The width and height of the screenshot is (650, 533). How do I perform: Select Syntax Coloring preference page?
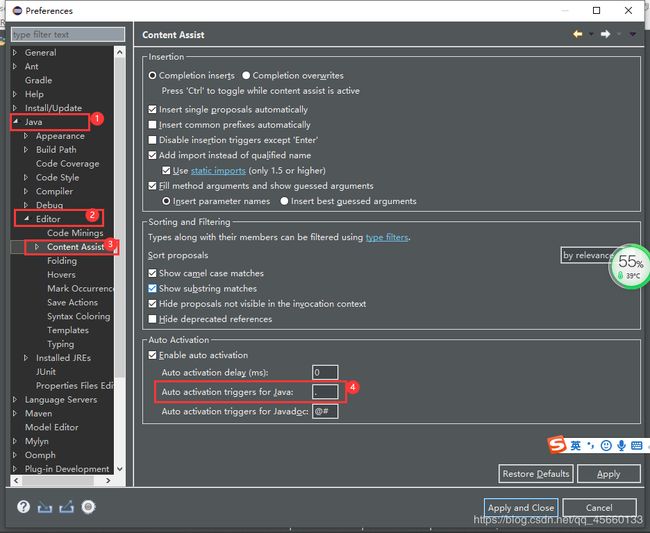(x=79, y=316)
